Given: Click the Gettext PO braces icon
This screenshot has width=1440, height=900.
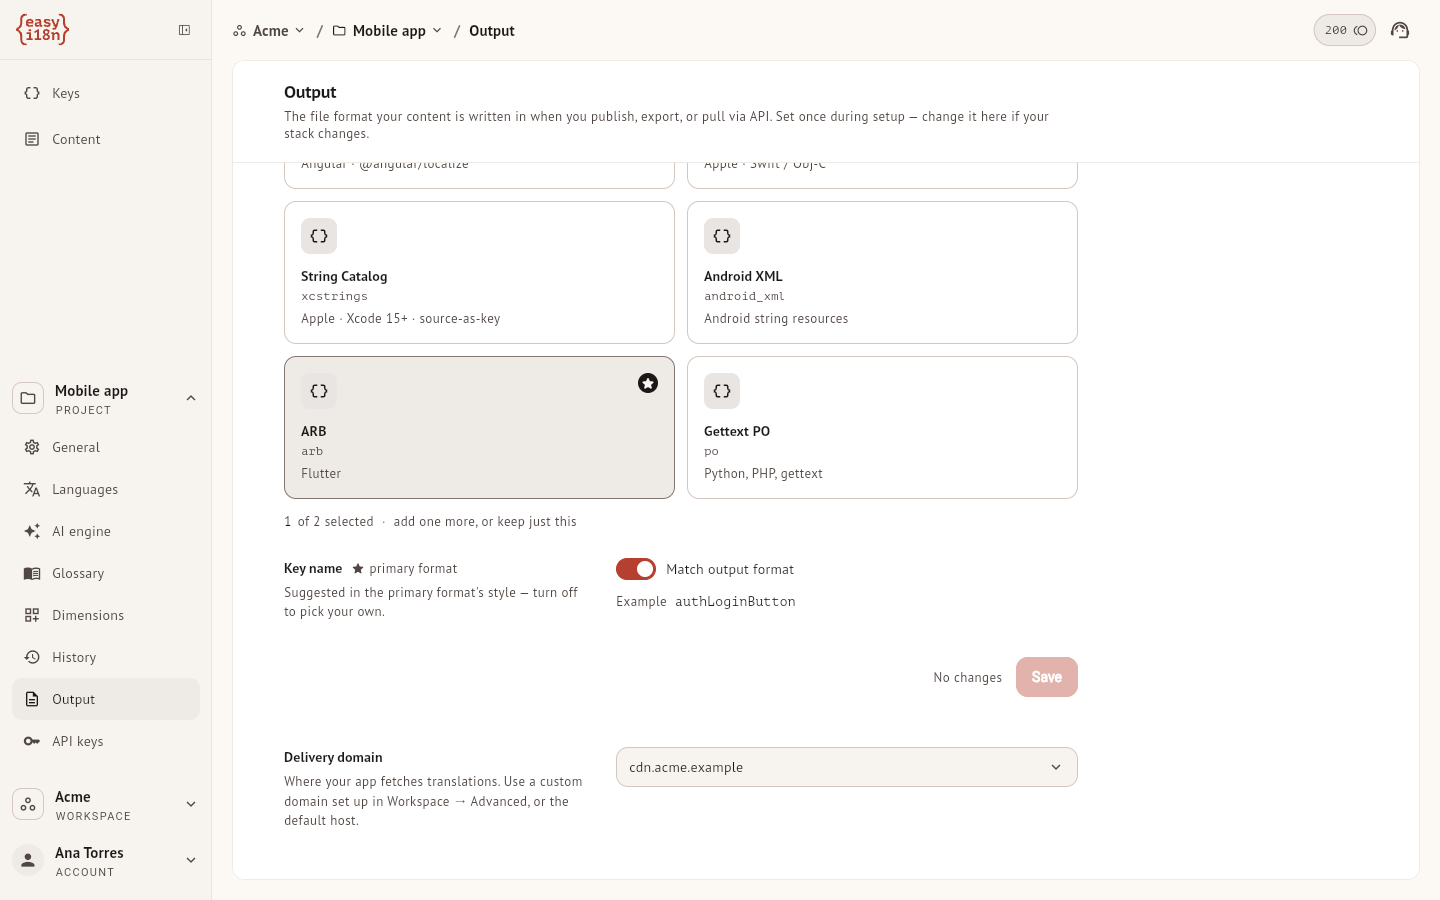Looking at the screenshot, I should point(722,391).
